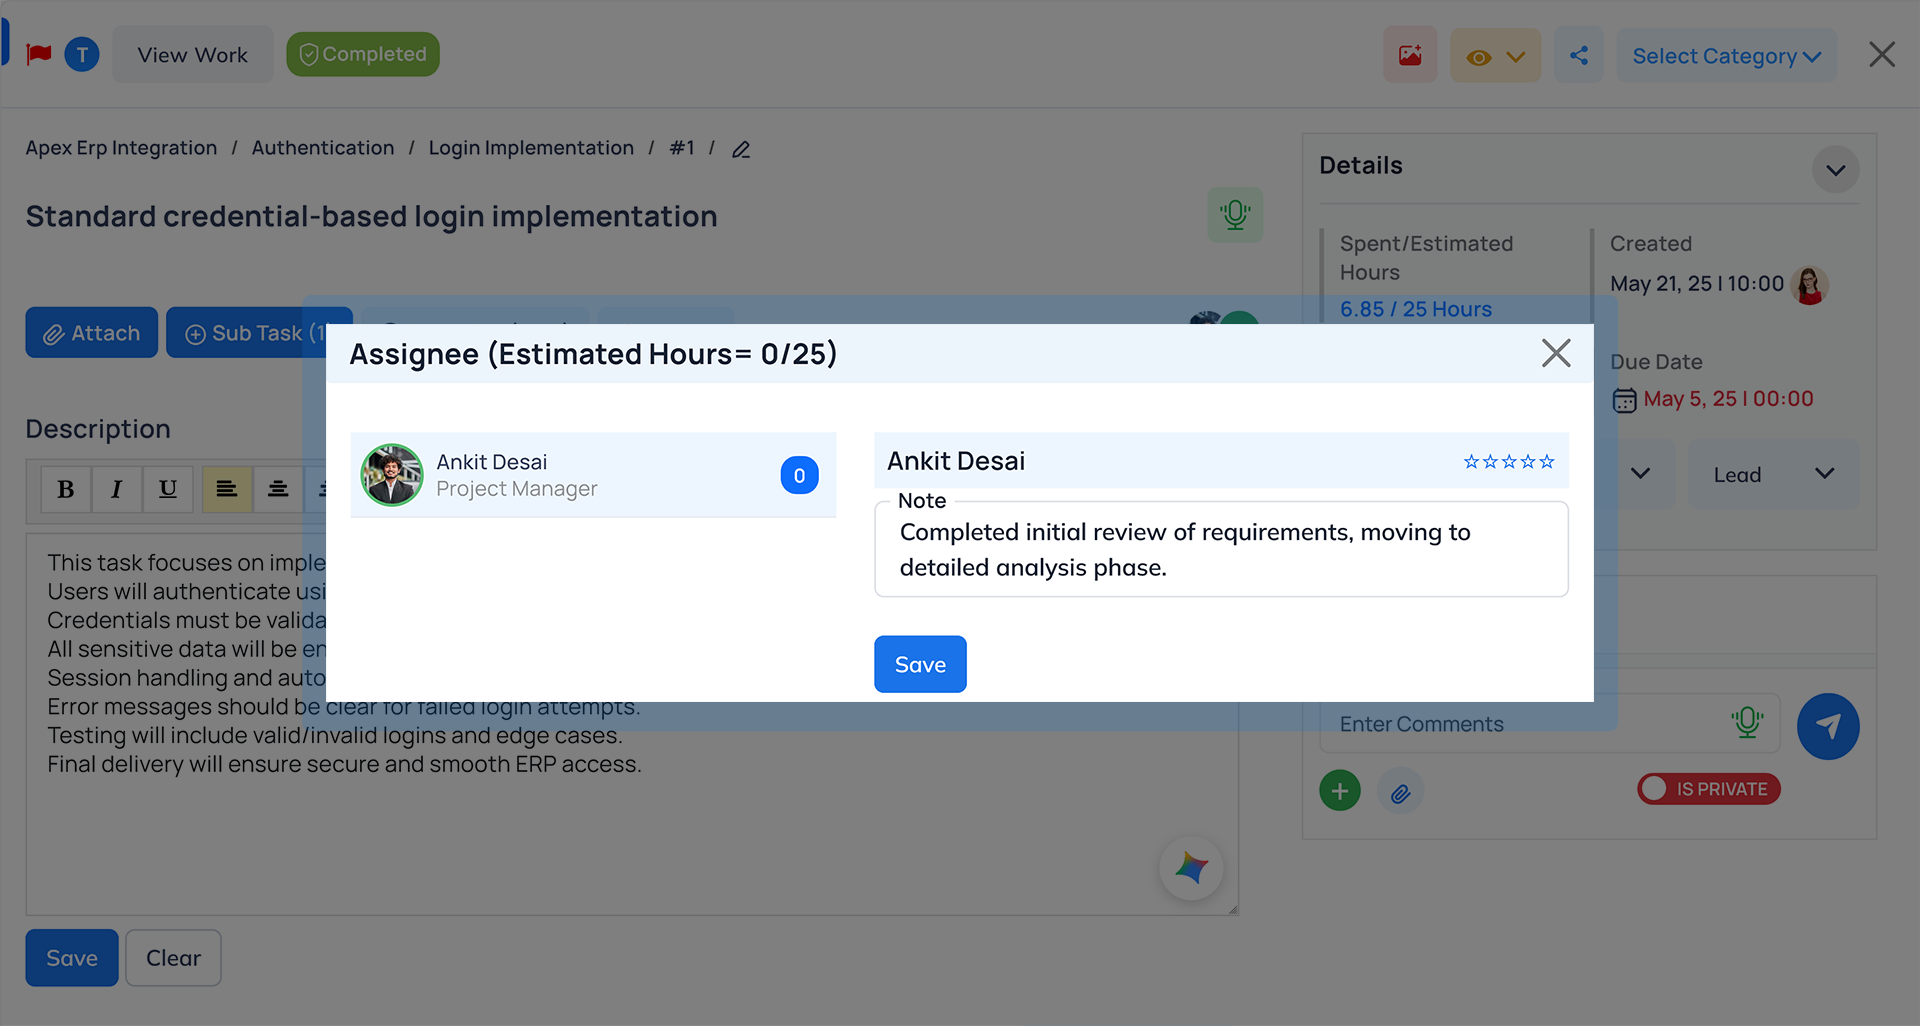
Task: Open the eye watcher dropdown
Action: coord(1495,56)
